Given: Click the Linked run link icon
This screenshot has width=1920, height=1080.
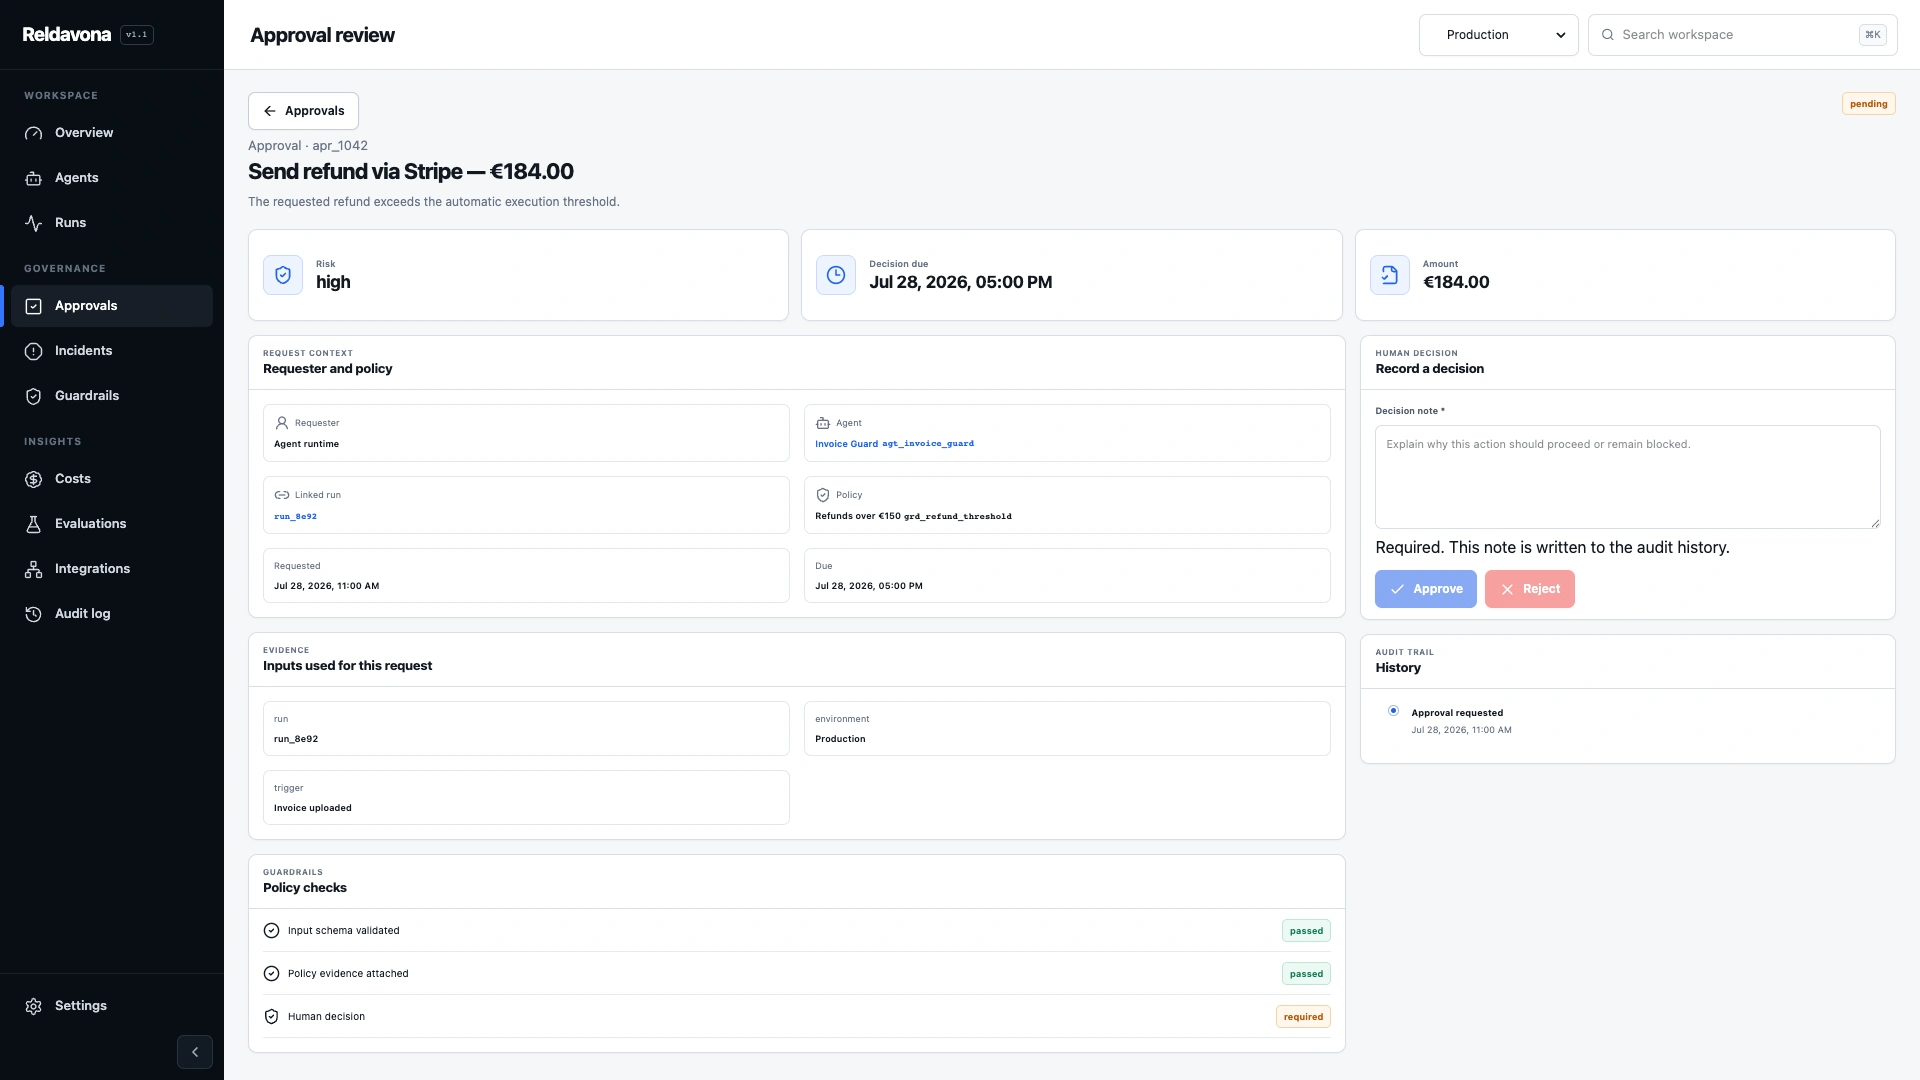Looking at the screenshot, I should tap(282, 495).
